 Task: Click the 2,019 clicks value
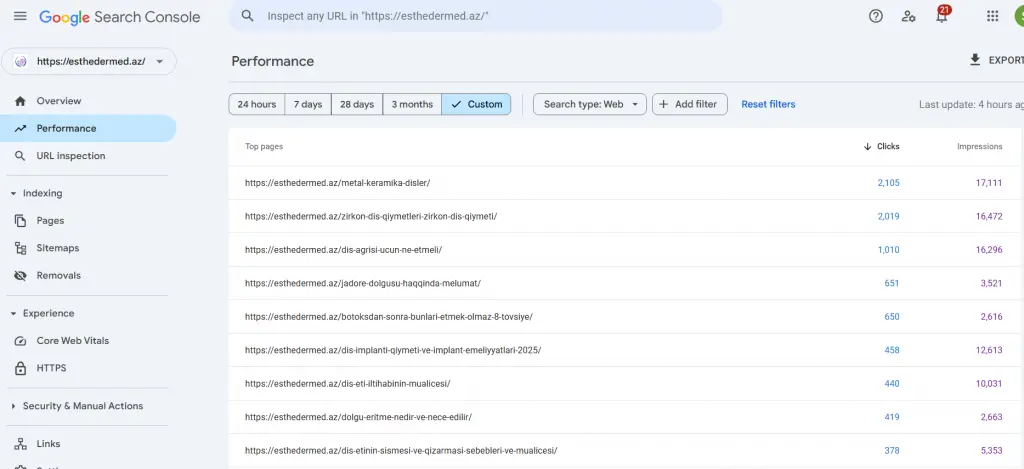[888, 216]
